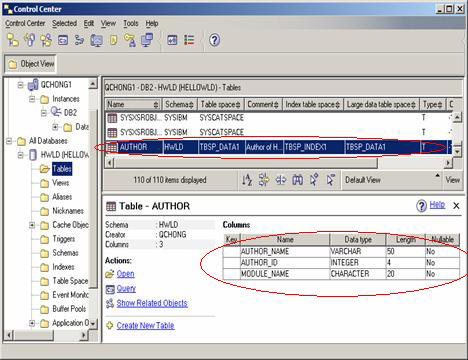This screenshot has width=468, height=360.
Task: Open the help question mark toolbar icon
Action: [x=214, y=40]
